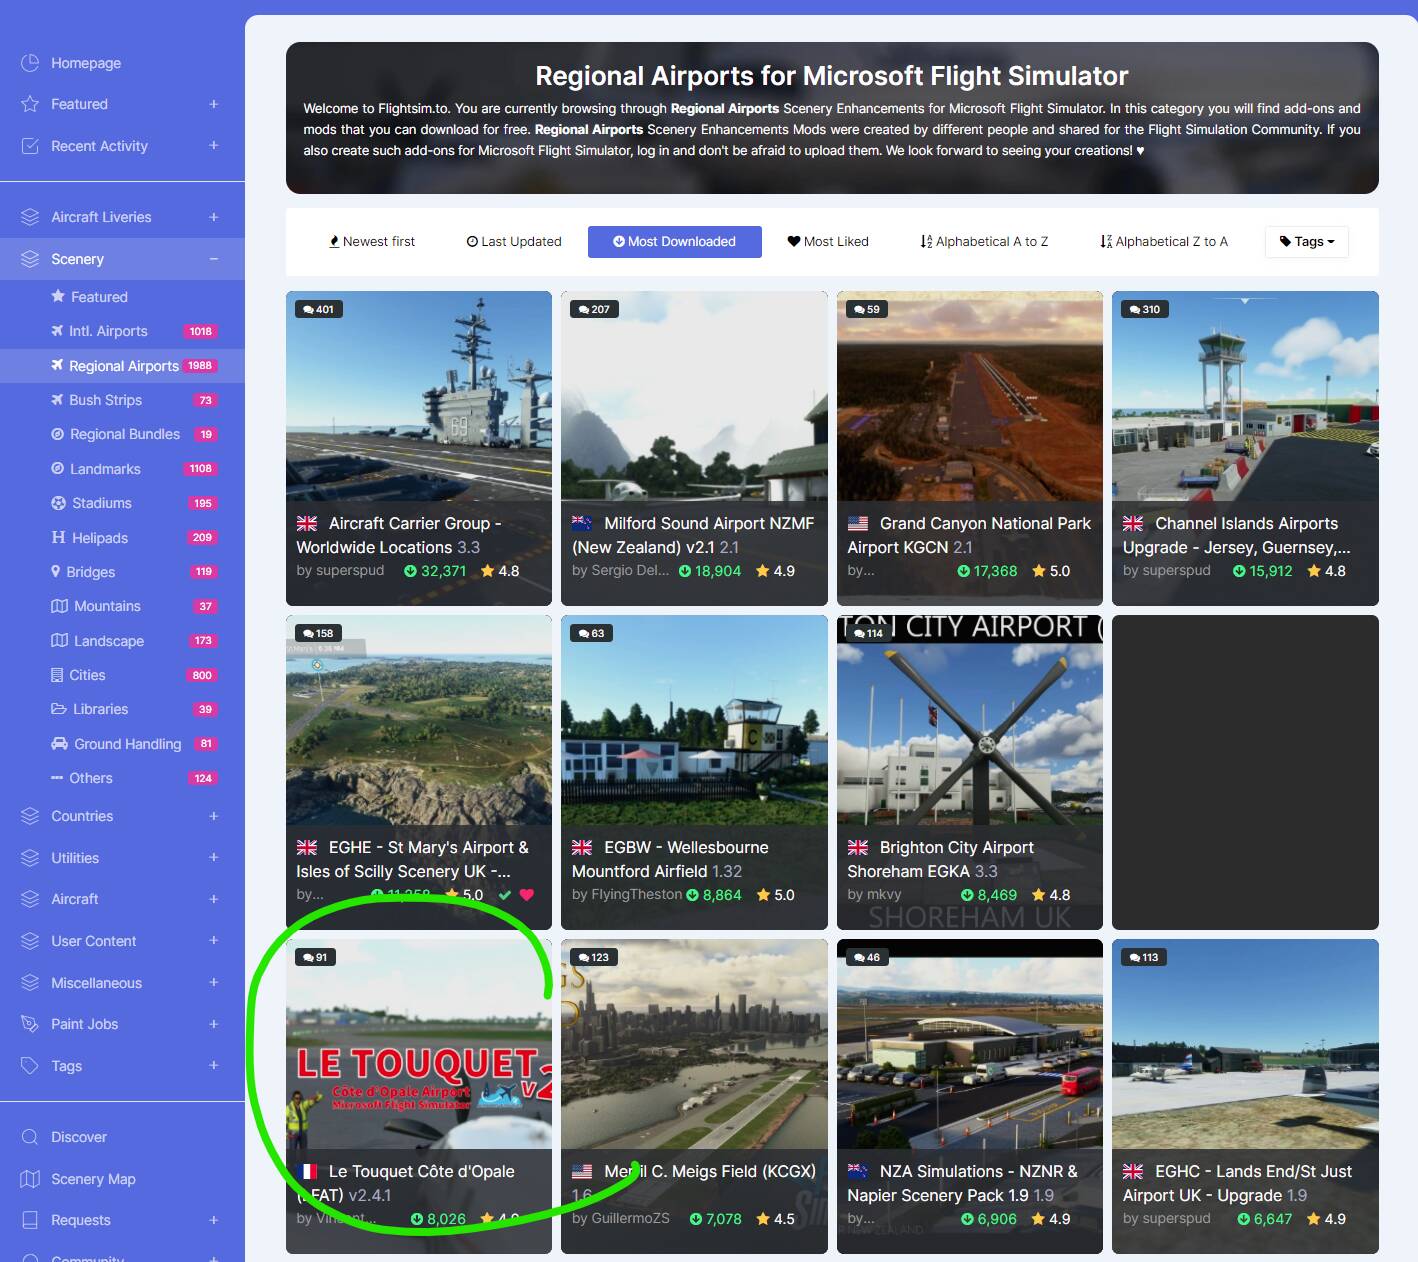Click the Mountains map icon
Image resolution: width=1418 pixels, height=1262 pixels.
(59, 606)
